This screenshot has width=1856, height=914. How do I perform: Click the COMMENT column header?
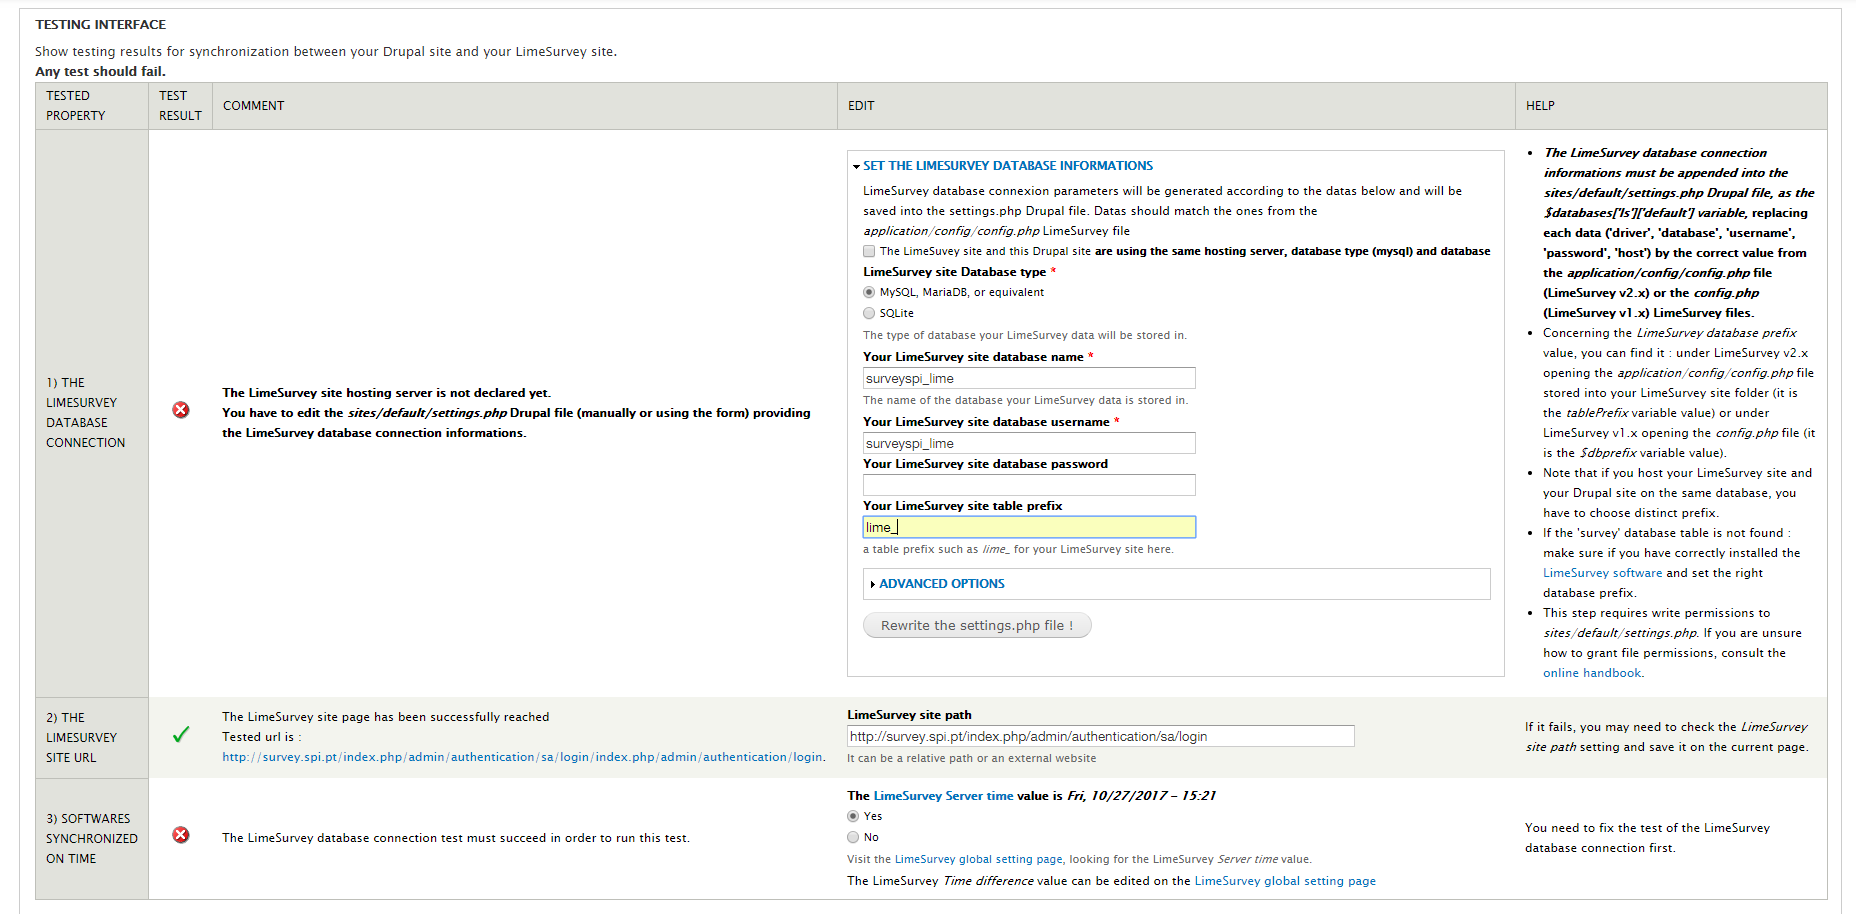[525, 106]
